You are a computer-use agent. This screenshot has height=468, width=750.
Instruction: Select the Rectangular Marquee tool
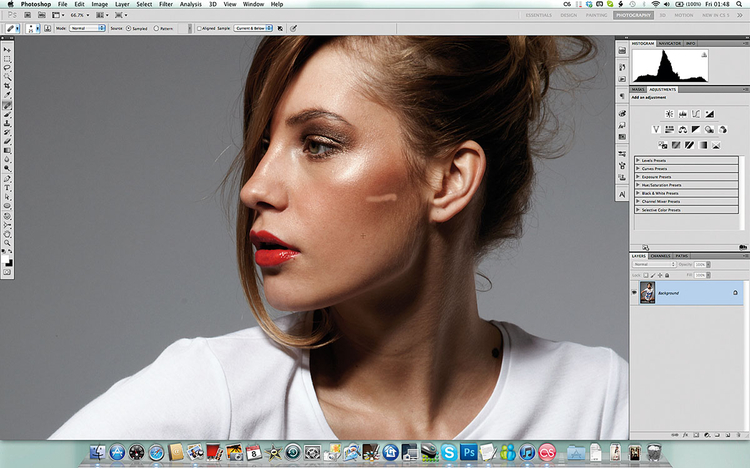pyautogui.click(x=7, y=59)
